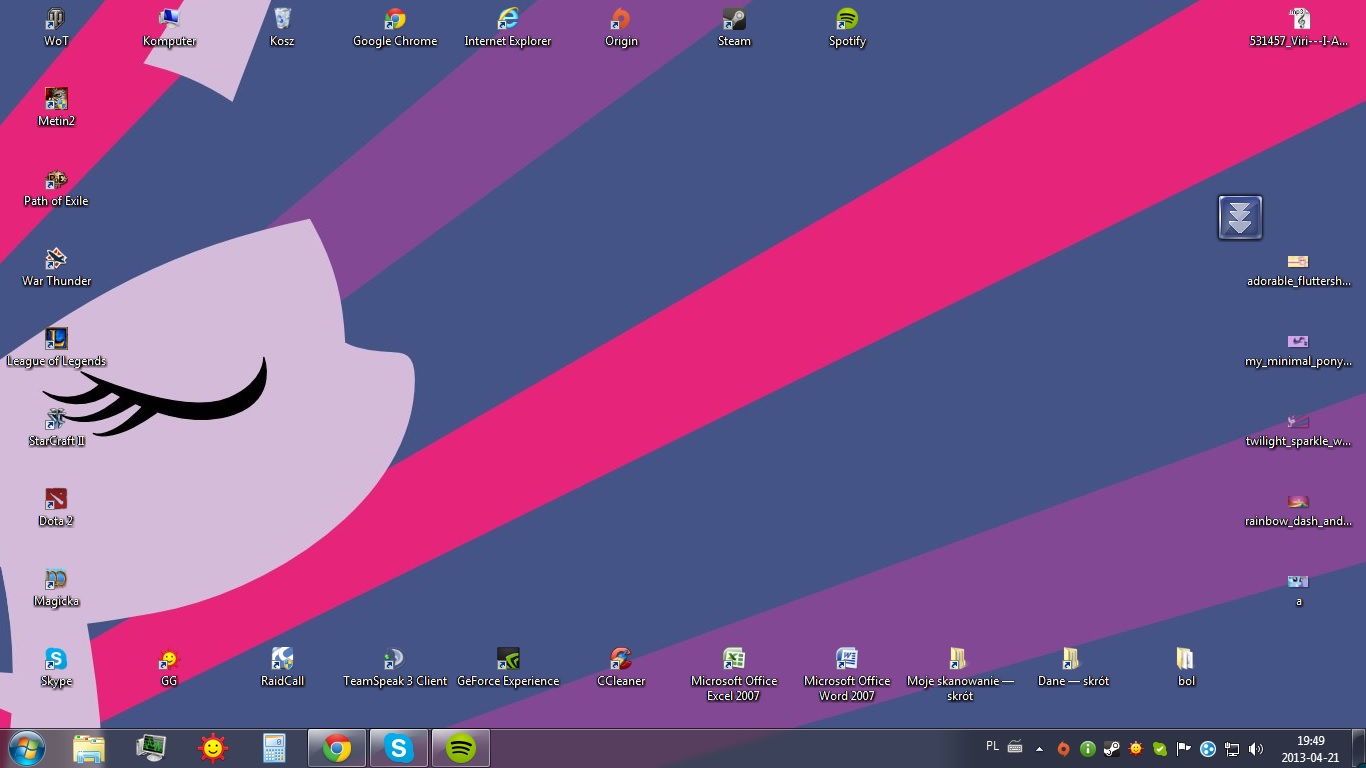Click the Origin icon in system tray

click(x=1063, y=748)
